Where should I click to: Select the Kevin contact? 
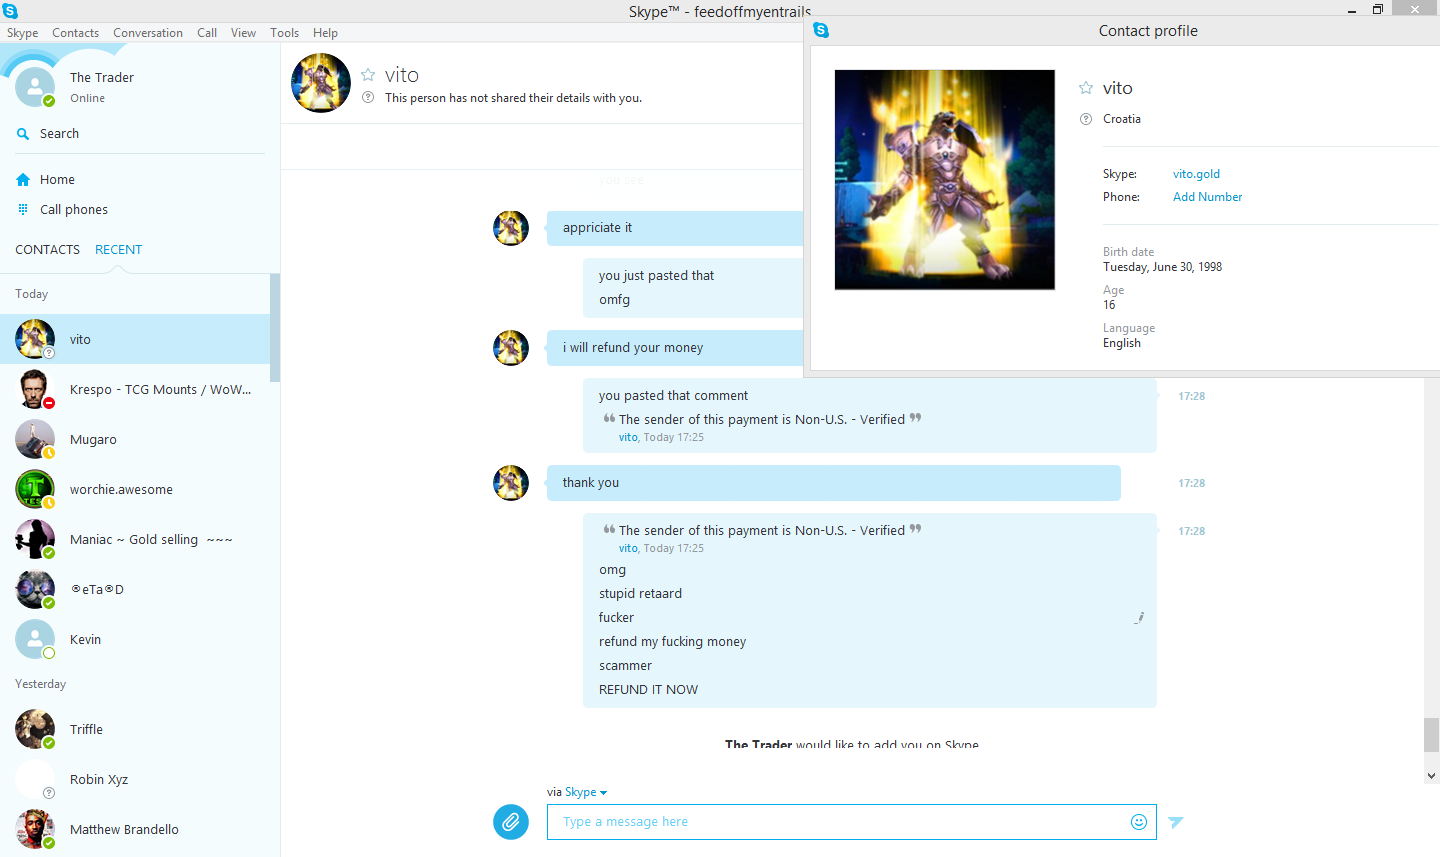coord(135,639)
